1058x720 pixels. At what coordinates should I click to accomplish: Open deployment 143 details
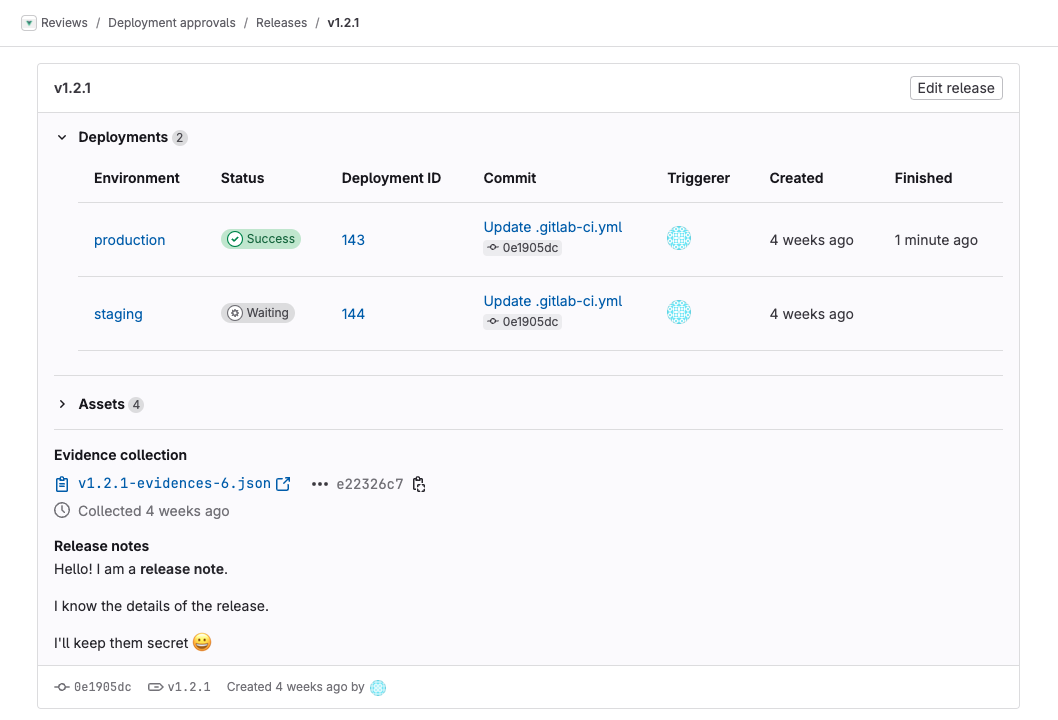click(353, 240)
